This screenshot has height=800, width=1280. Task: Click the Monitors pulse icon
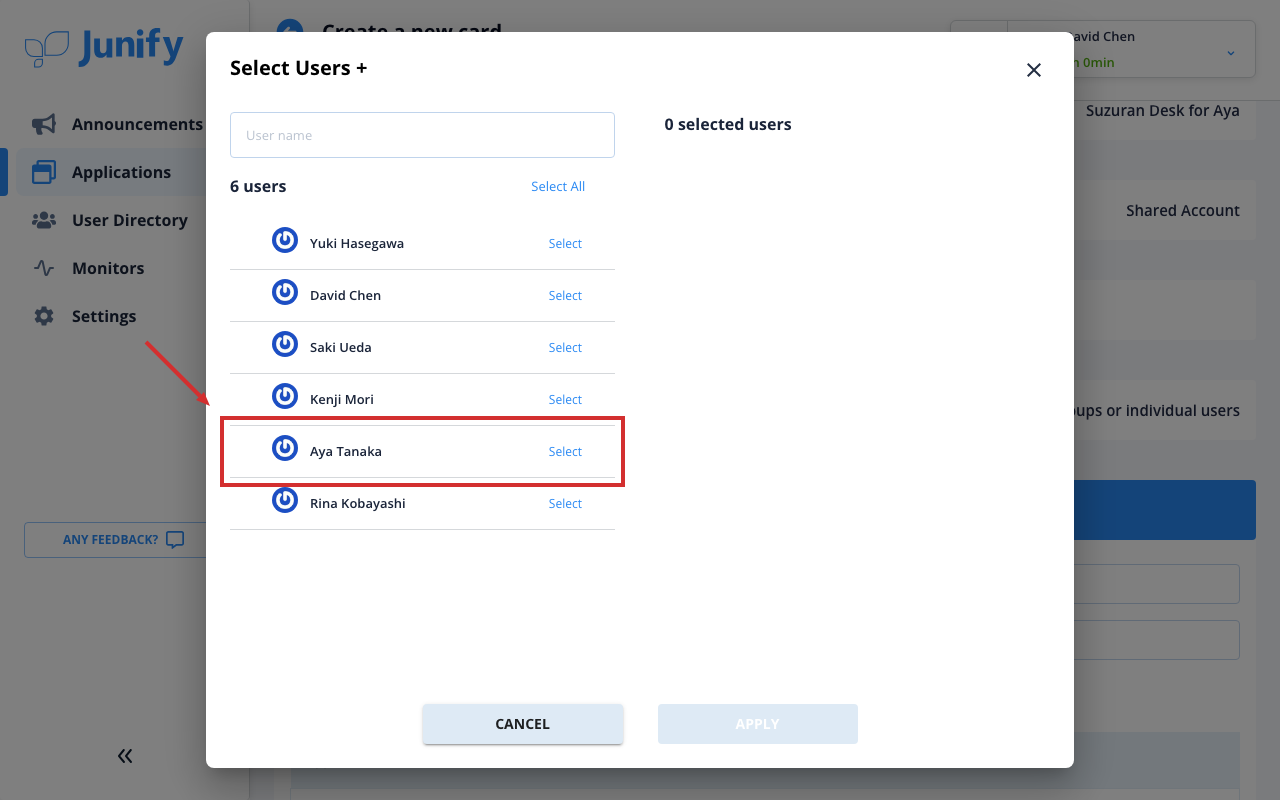click(44, 268)
